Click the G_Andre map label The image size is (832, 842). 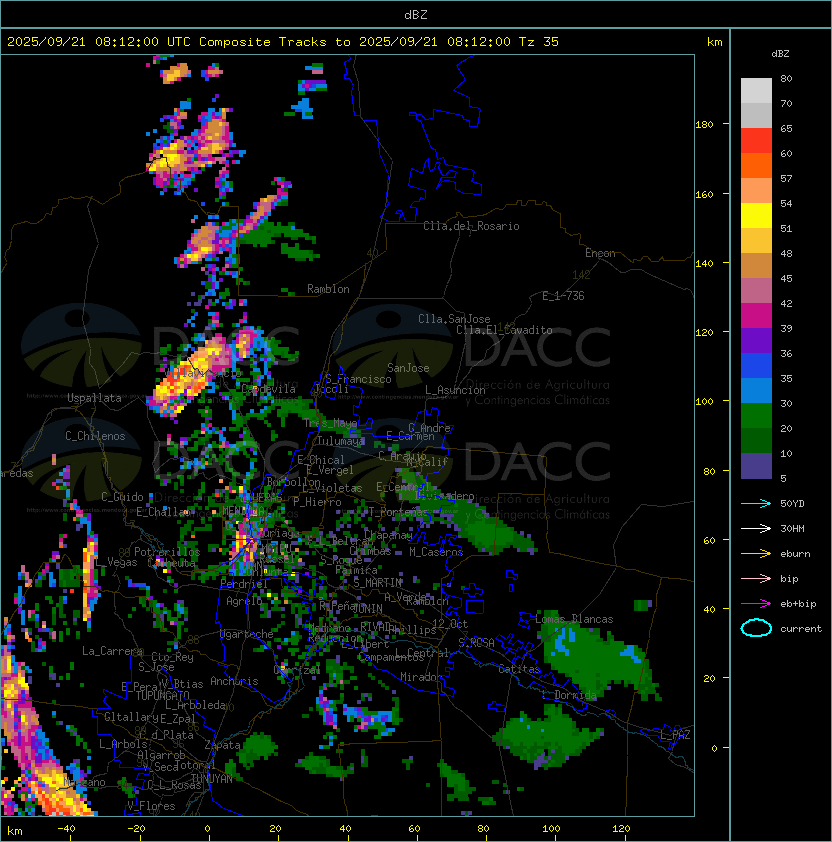pos(429,427)
